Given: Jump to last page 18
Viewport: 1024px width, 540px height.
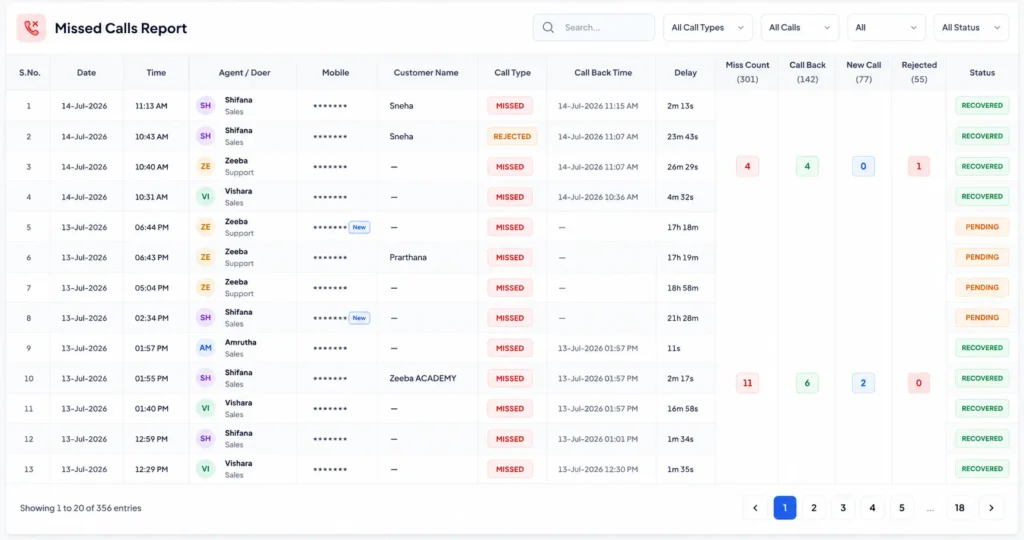Looking at the screenshot, I should tap(959, 507).
